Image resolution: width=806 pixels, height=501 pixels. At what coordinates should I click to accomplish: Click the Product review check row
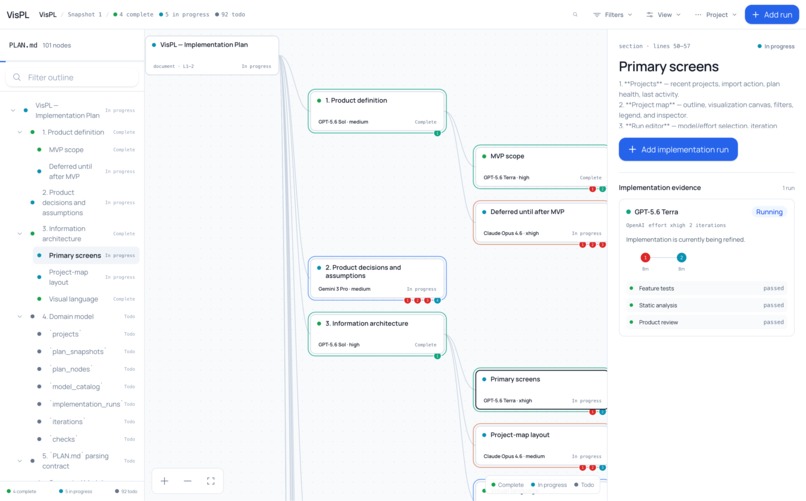tap(707, 322)
